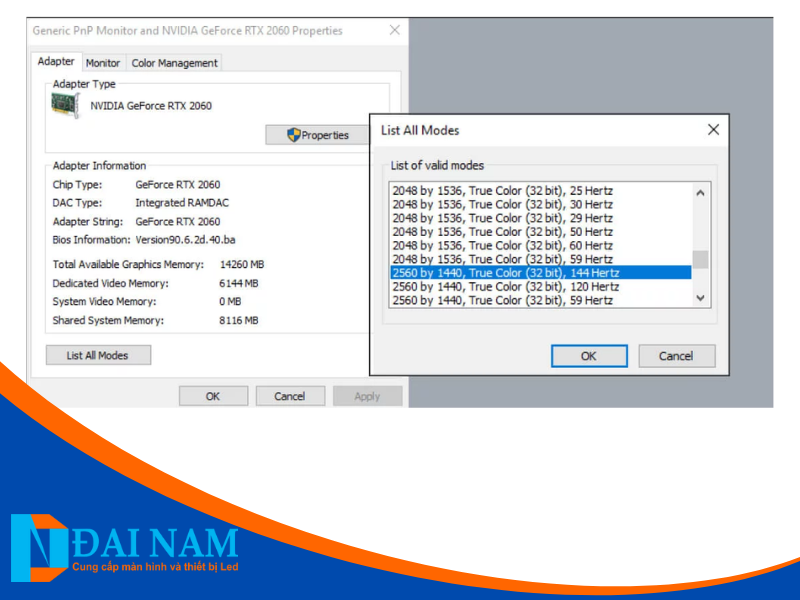Click the List All Modes button
Screen dimensions: 800x600
pyautogui.click(x=98, y=355)
